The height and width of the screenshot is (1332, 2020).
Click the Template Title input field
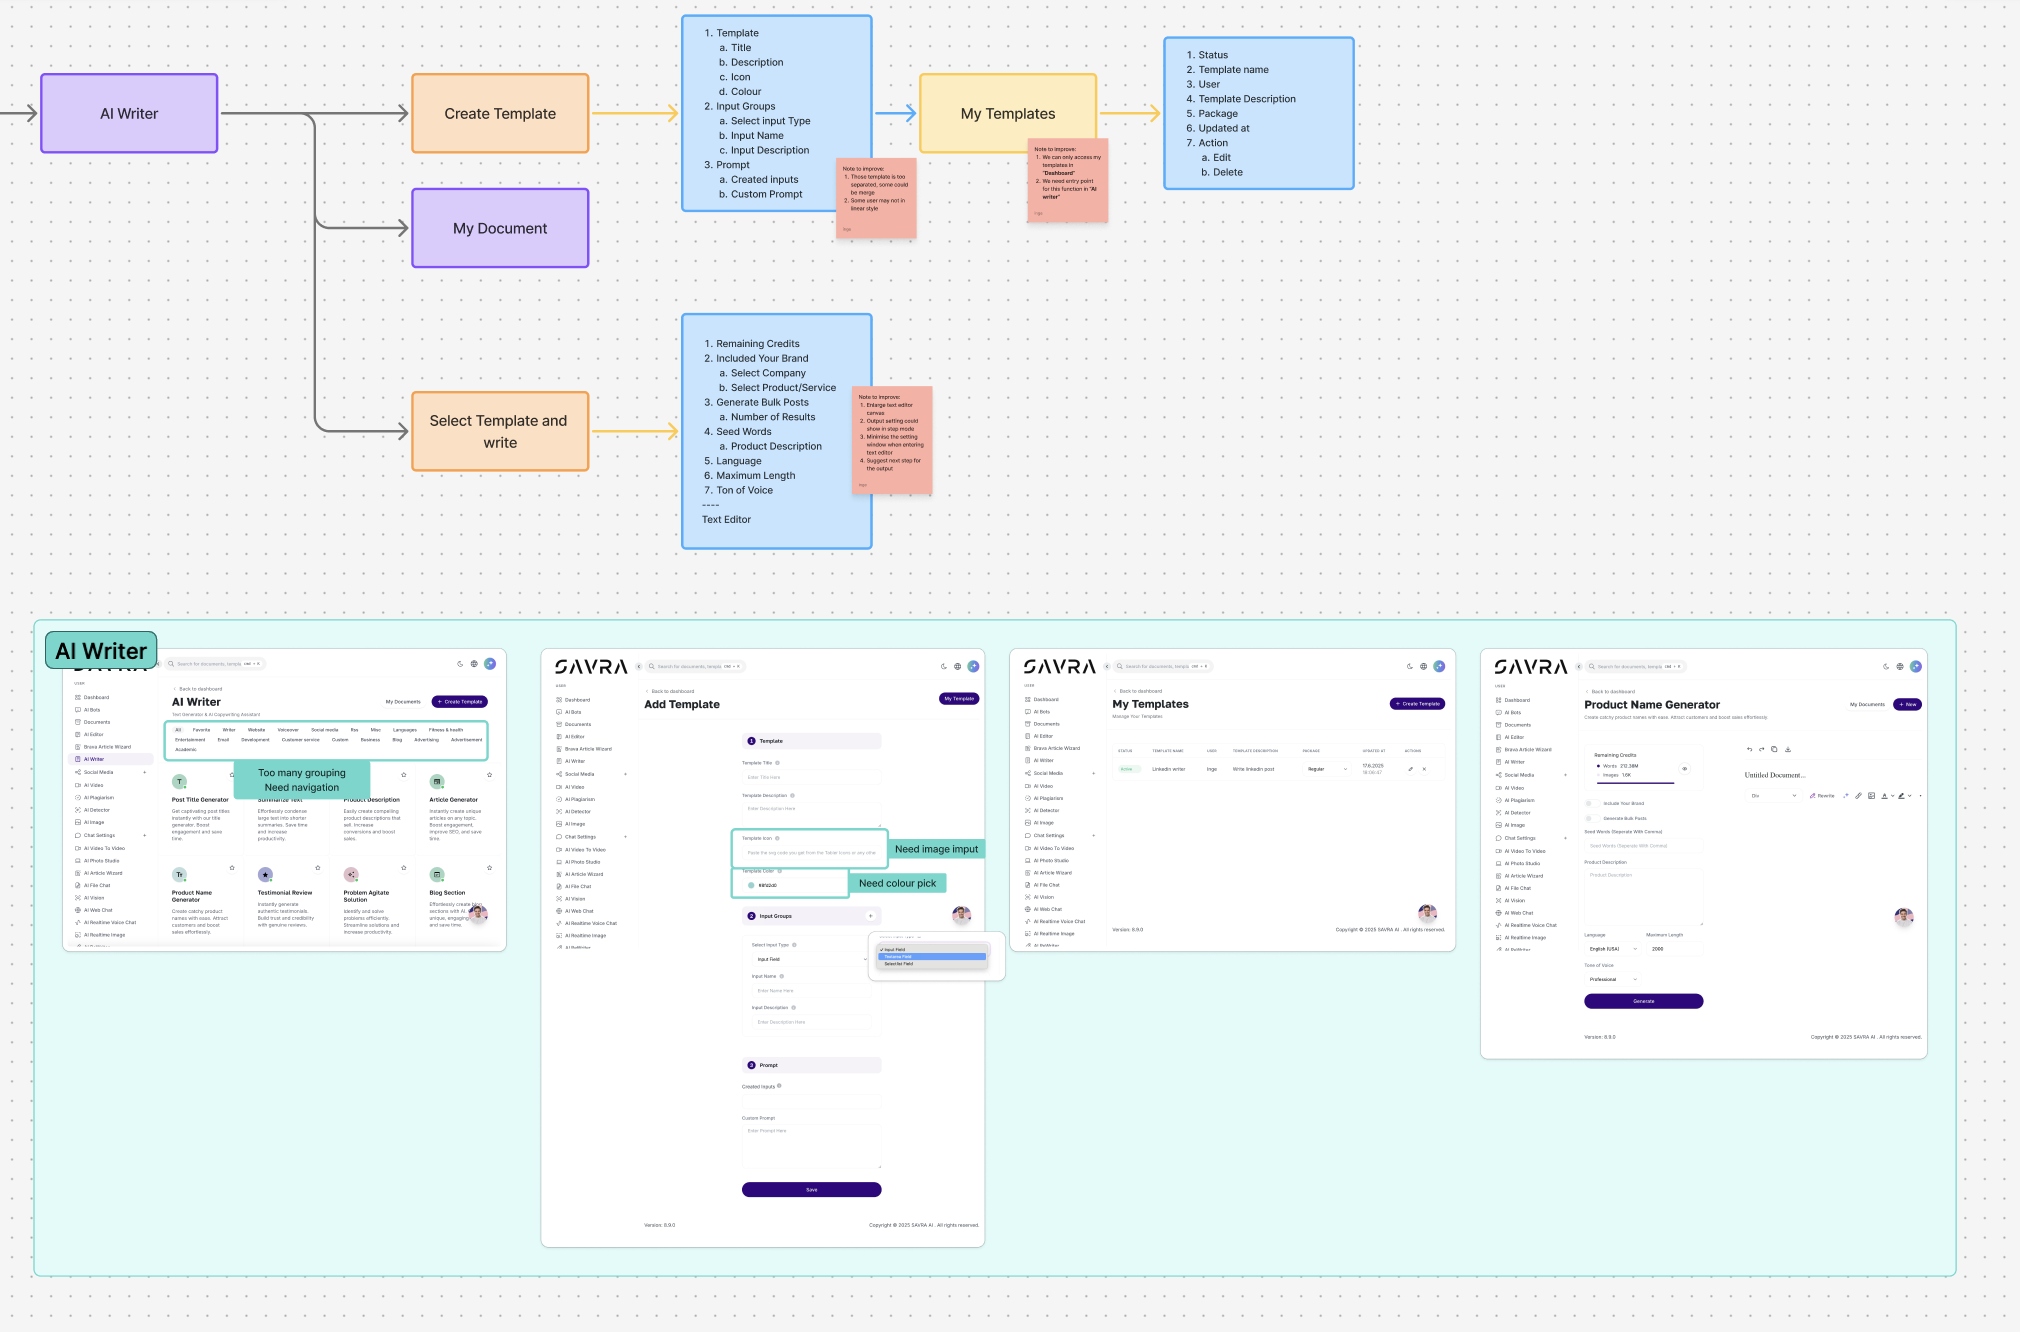pyautogui.click(x=811, y=777)
